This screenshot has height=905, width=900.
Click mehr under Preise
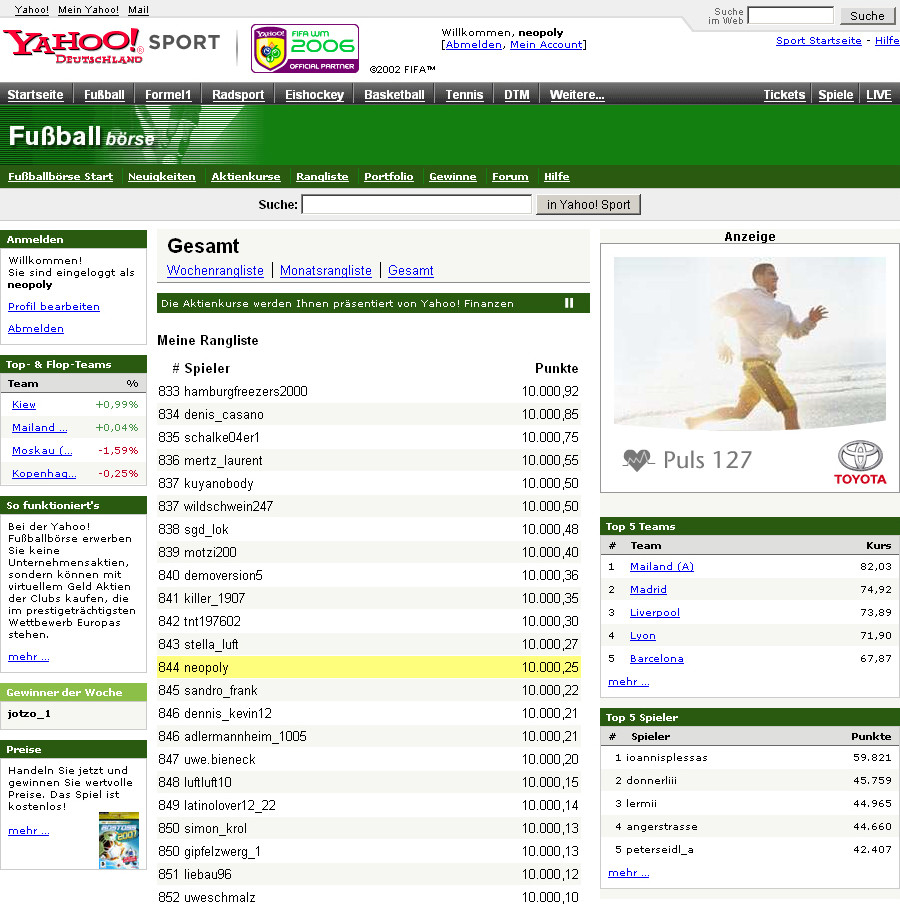click(x=28, y=831)
